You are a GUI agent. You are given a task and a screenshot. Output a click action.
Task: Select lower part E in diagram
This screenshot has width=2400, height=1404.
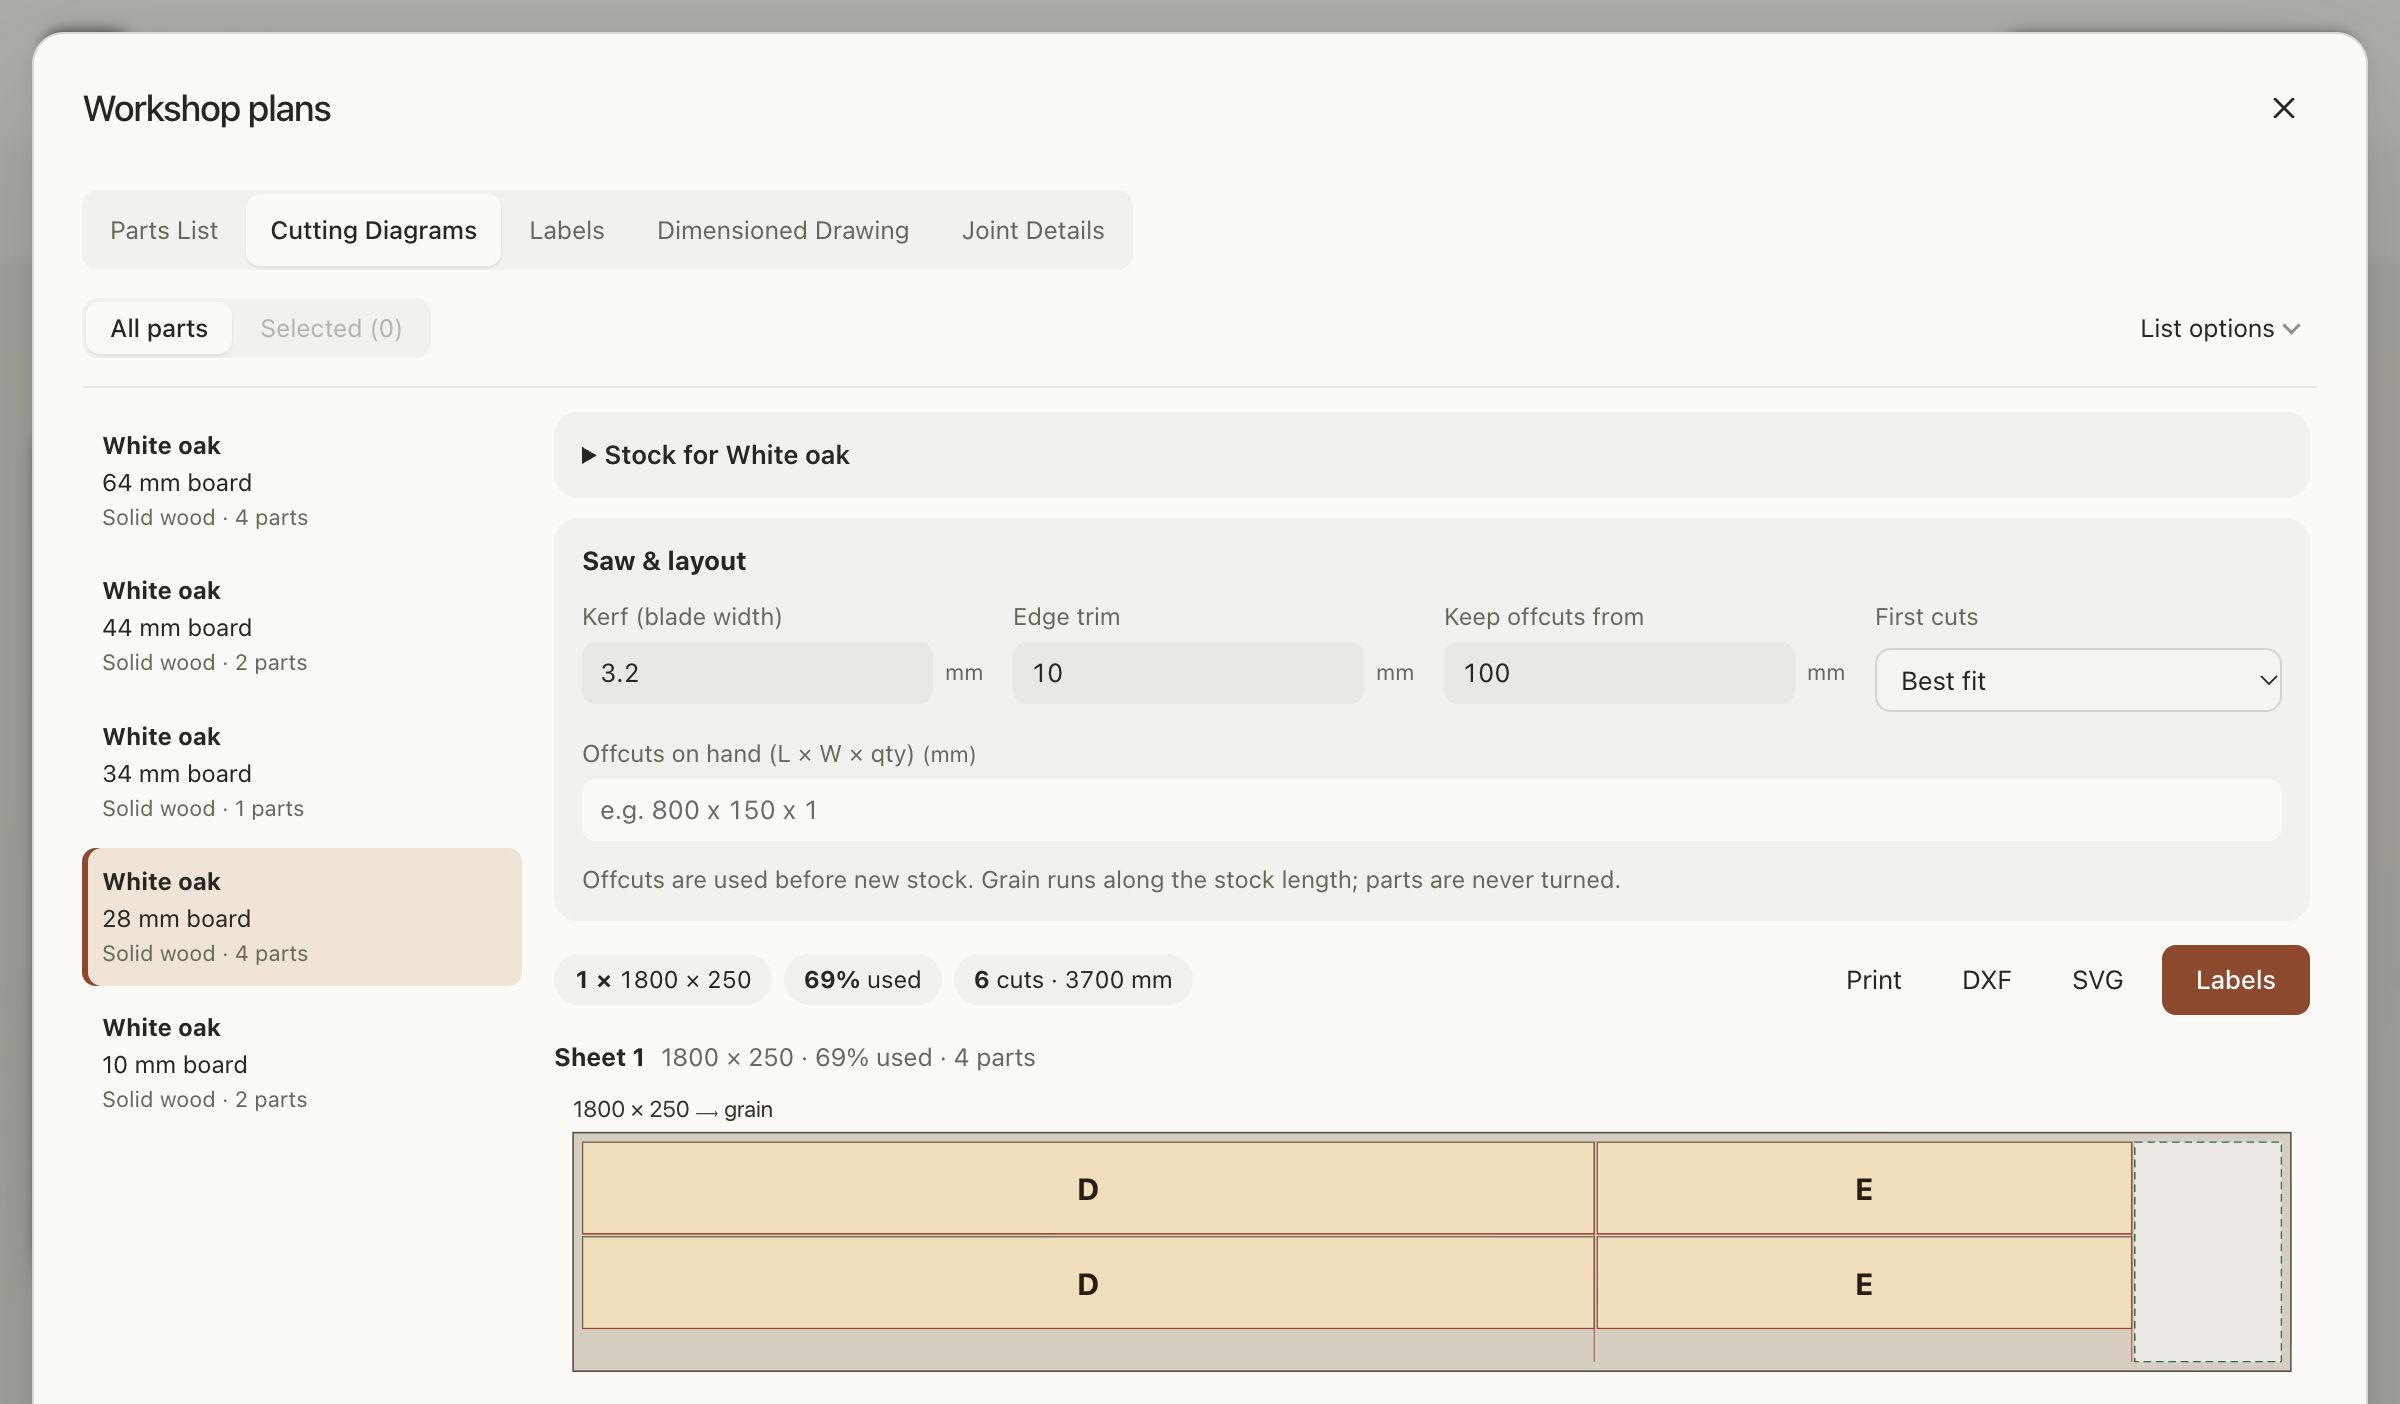point(1864,1283)
